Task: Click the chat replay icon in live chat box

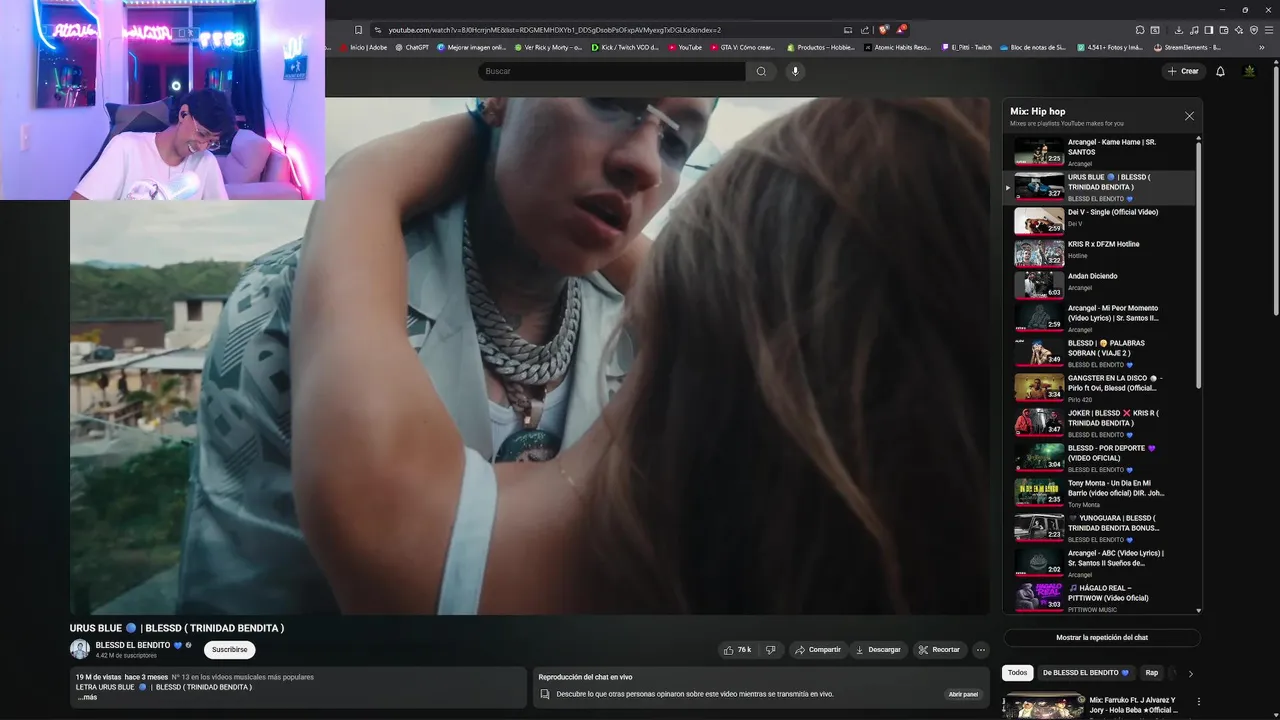Action: 545,694
